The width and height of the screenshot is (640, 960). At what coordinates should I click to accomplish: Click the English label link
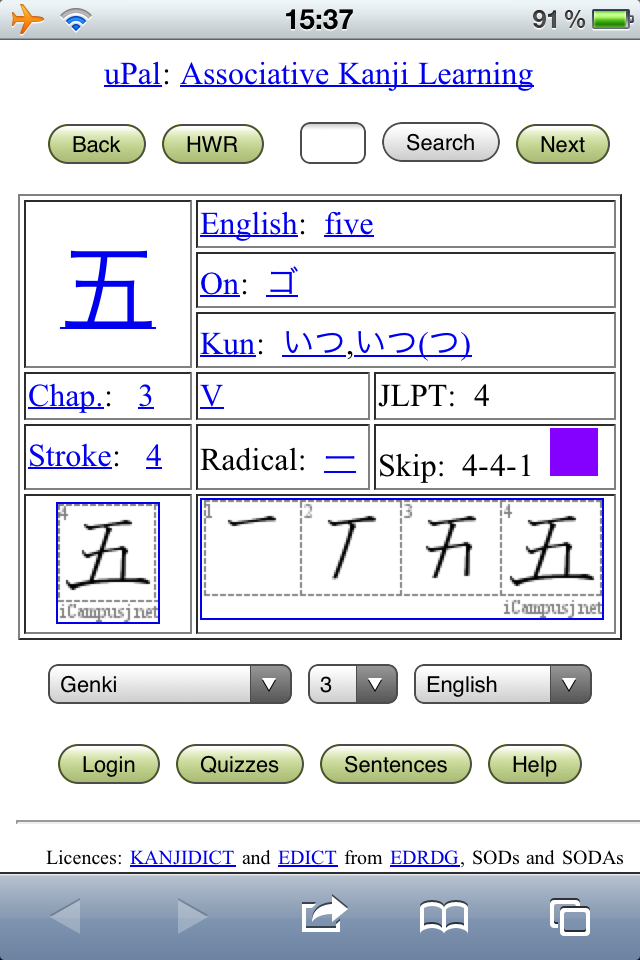(249, 223)
